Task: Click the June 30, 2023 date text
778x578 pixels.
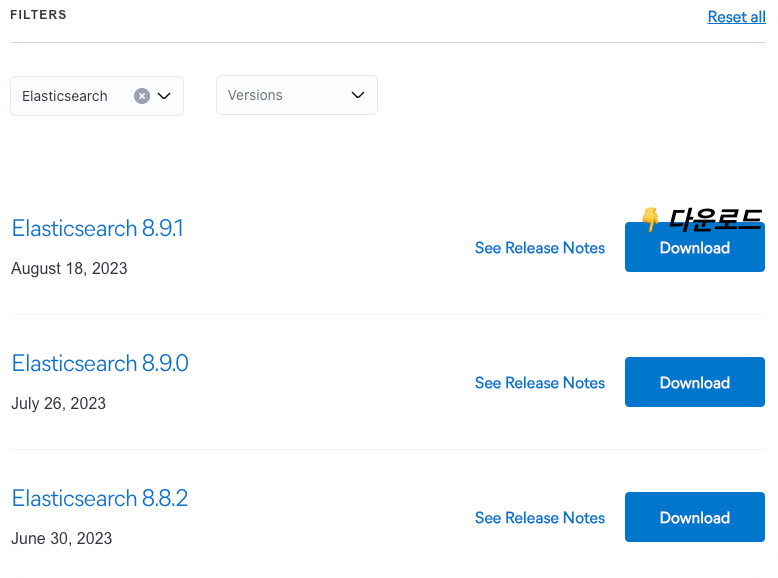Action: pos(62,538)
